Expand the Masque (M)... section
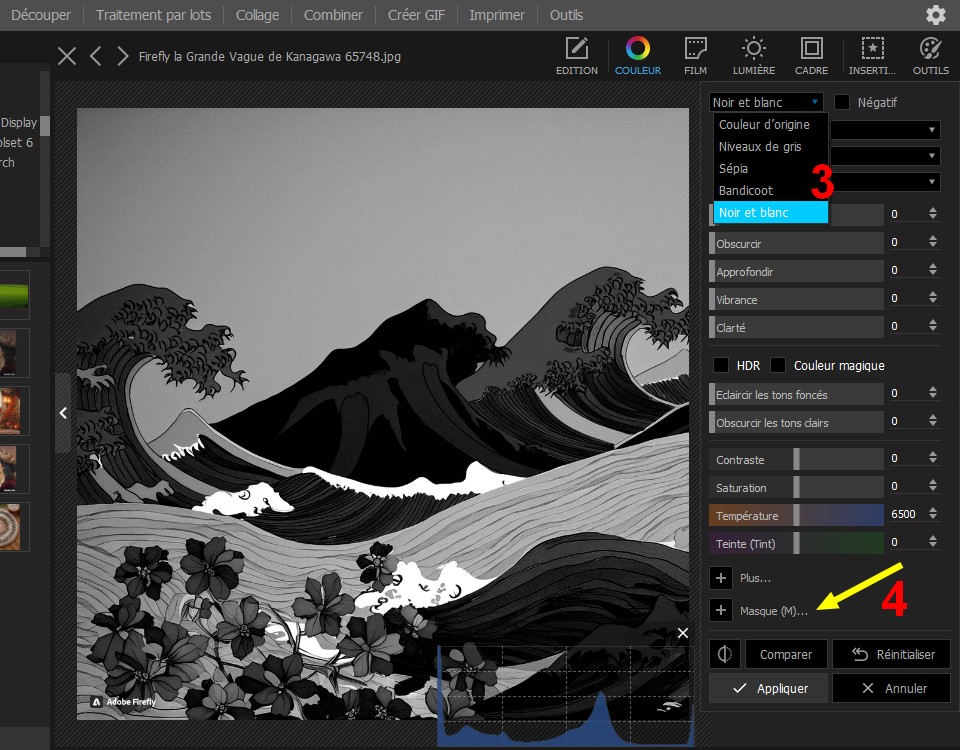Viewport: 960px width, 750px height. coord(721,610)
